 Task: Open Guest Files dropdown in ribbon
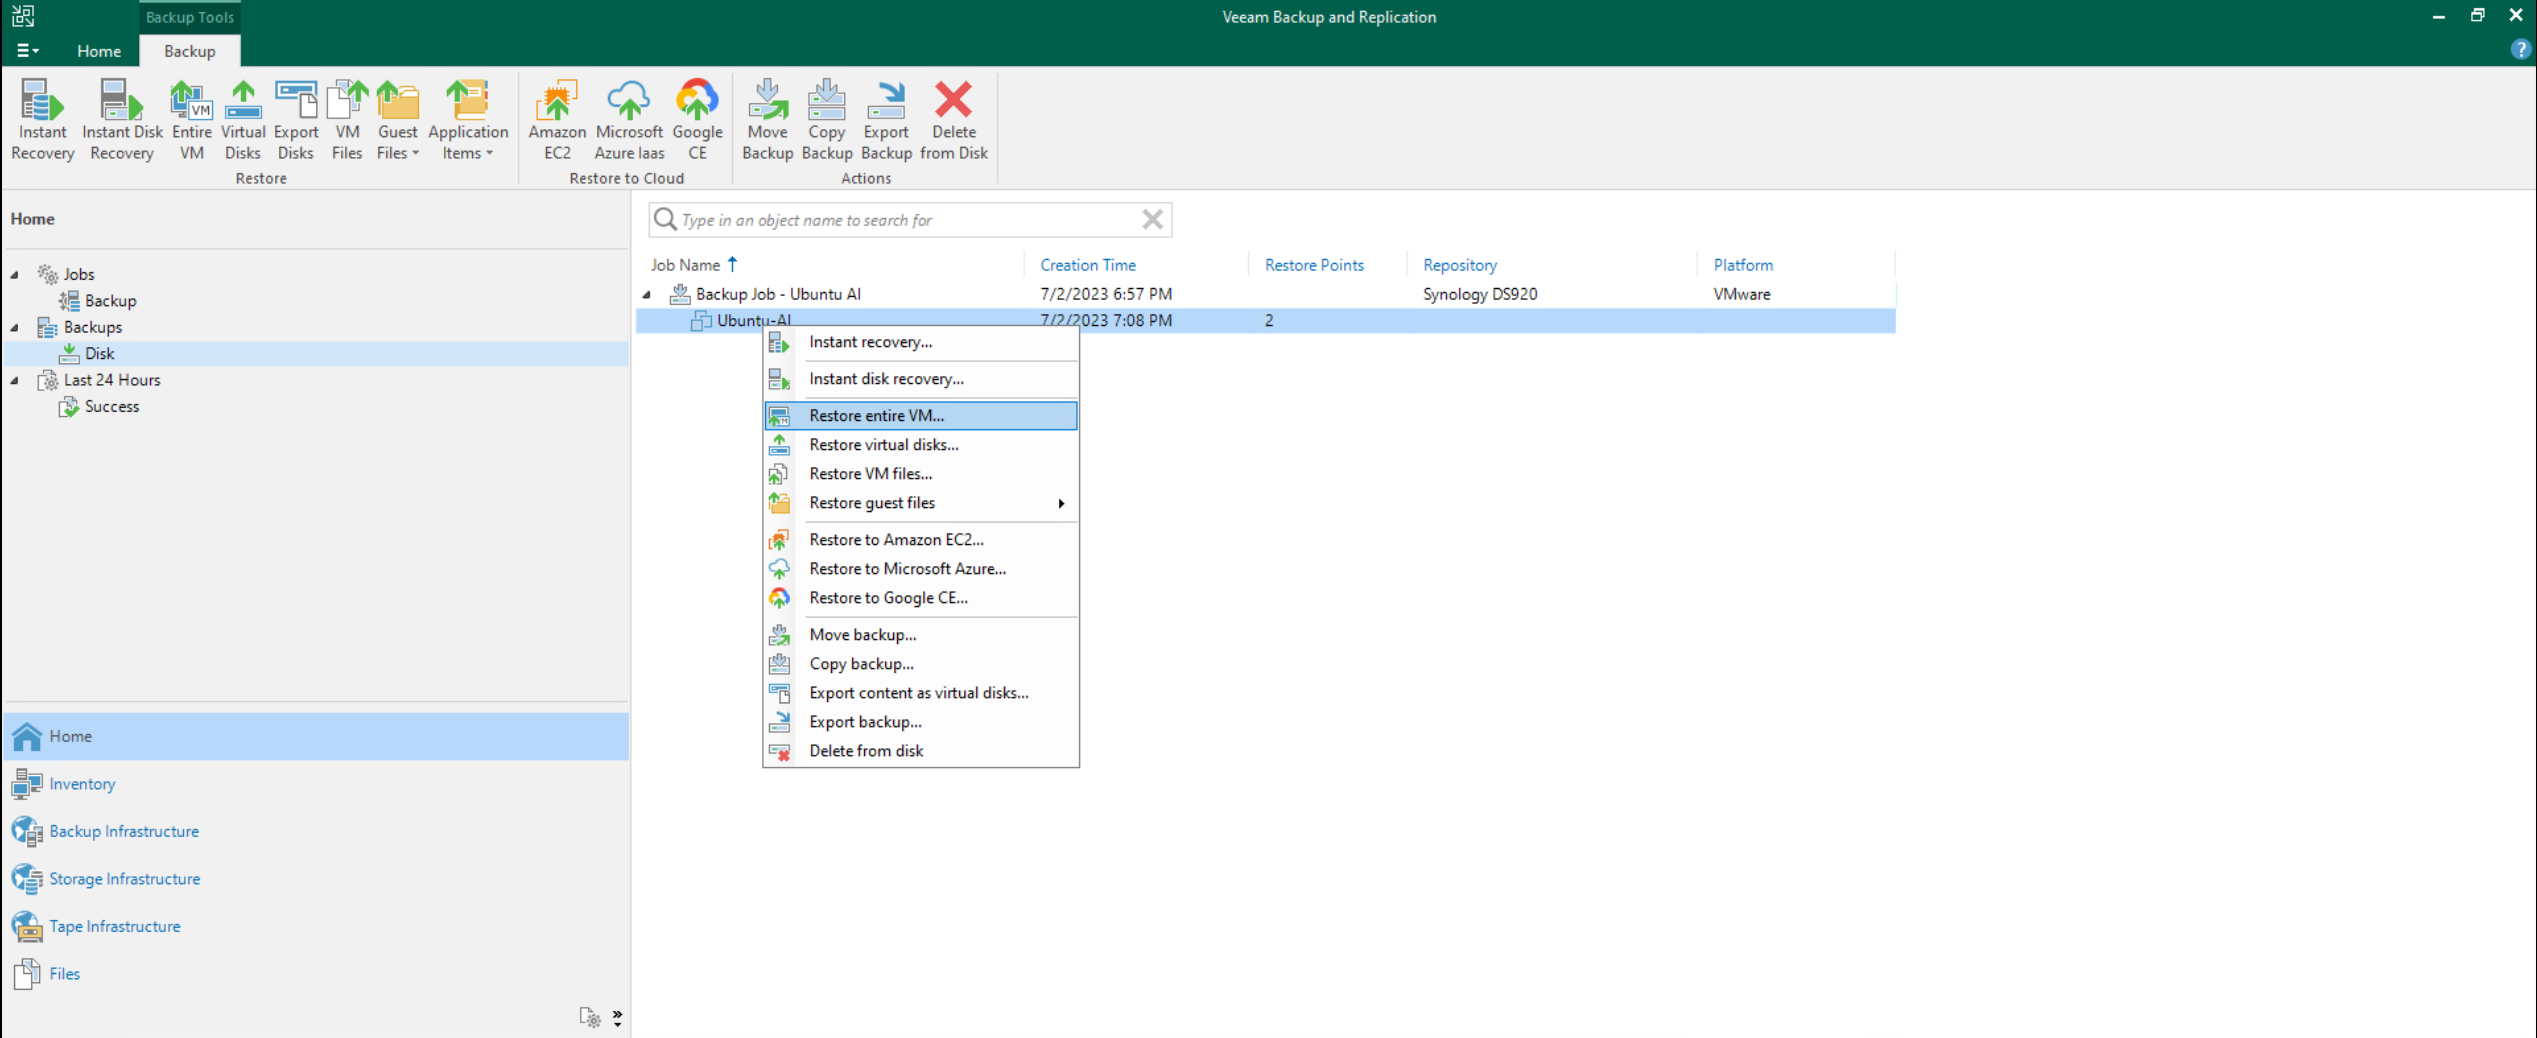point(397,120)
